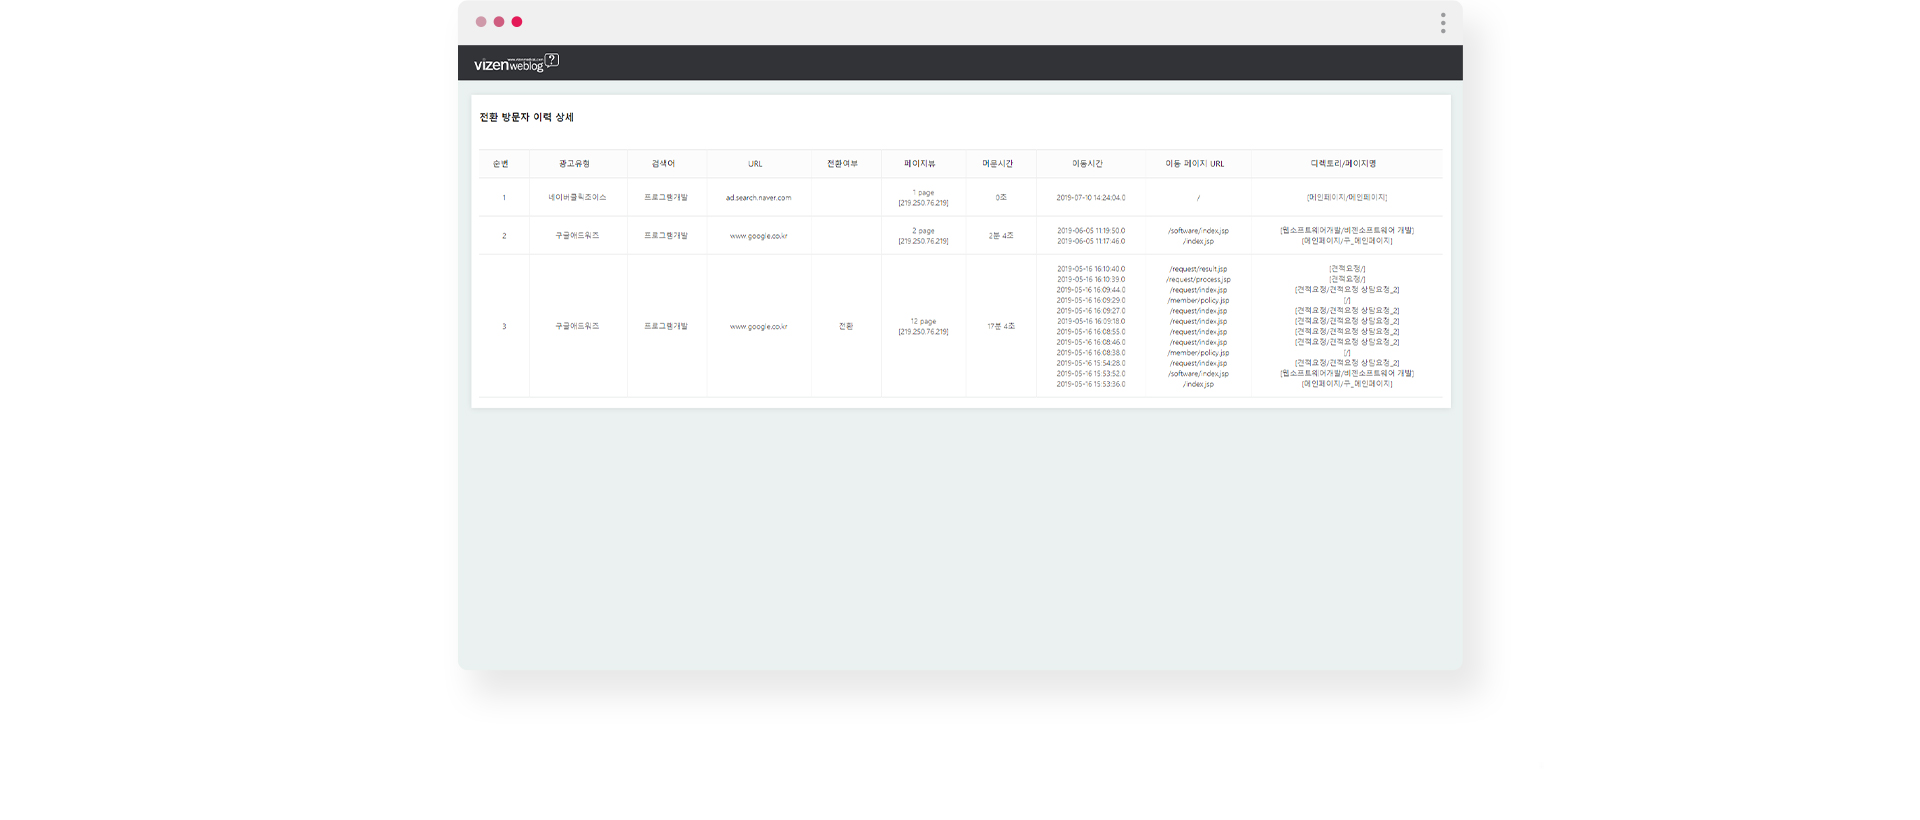
Task: Click row number 1 cell
Action: (x=504, y=198)
